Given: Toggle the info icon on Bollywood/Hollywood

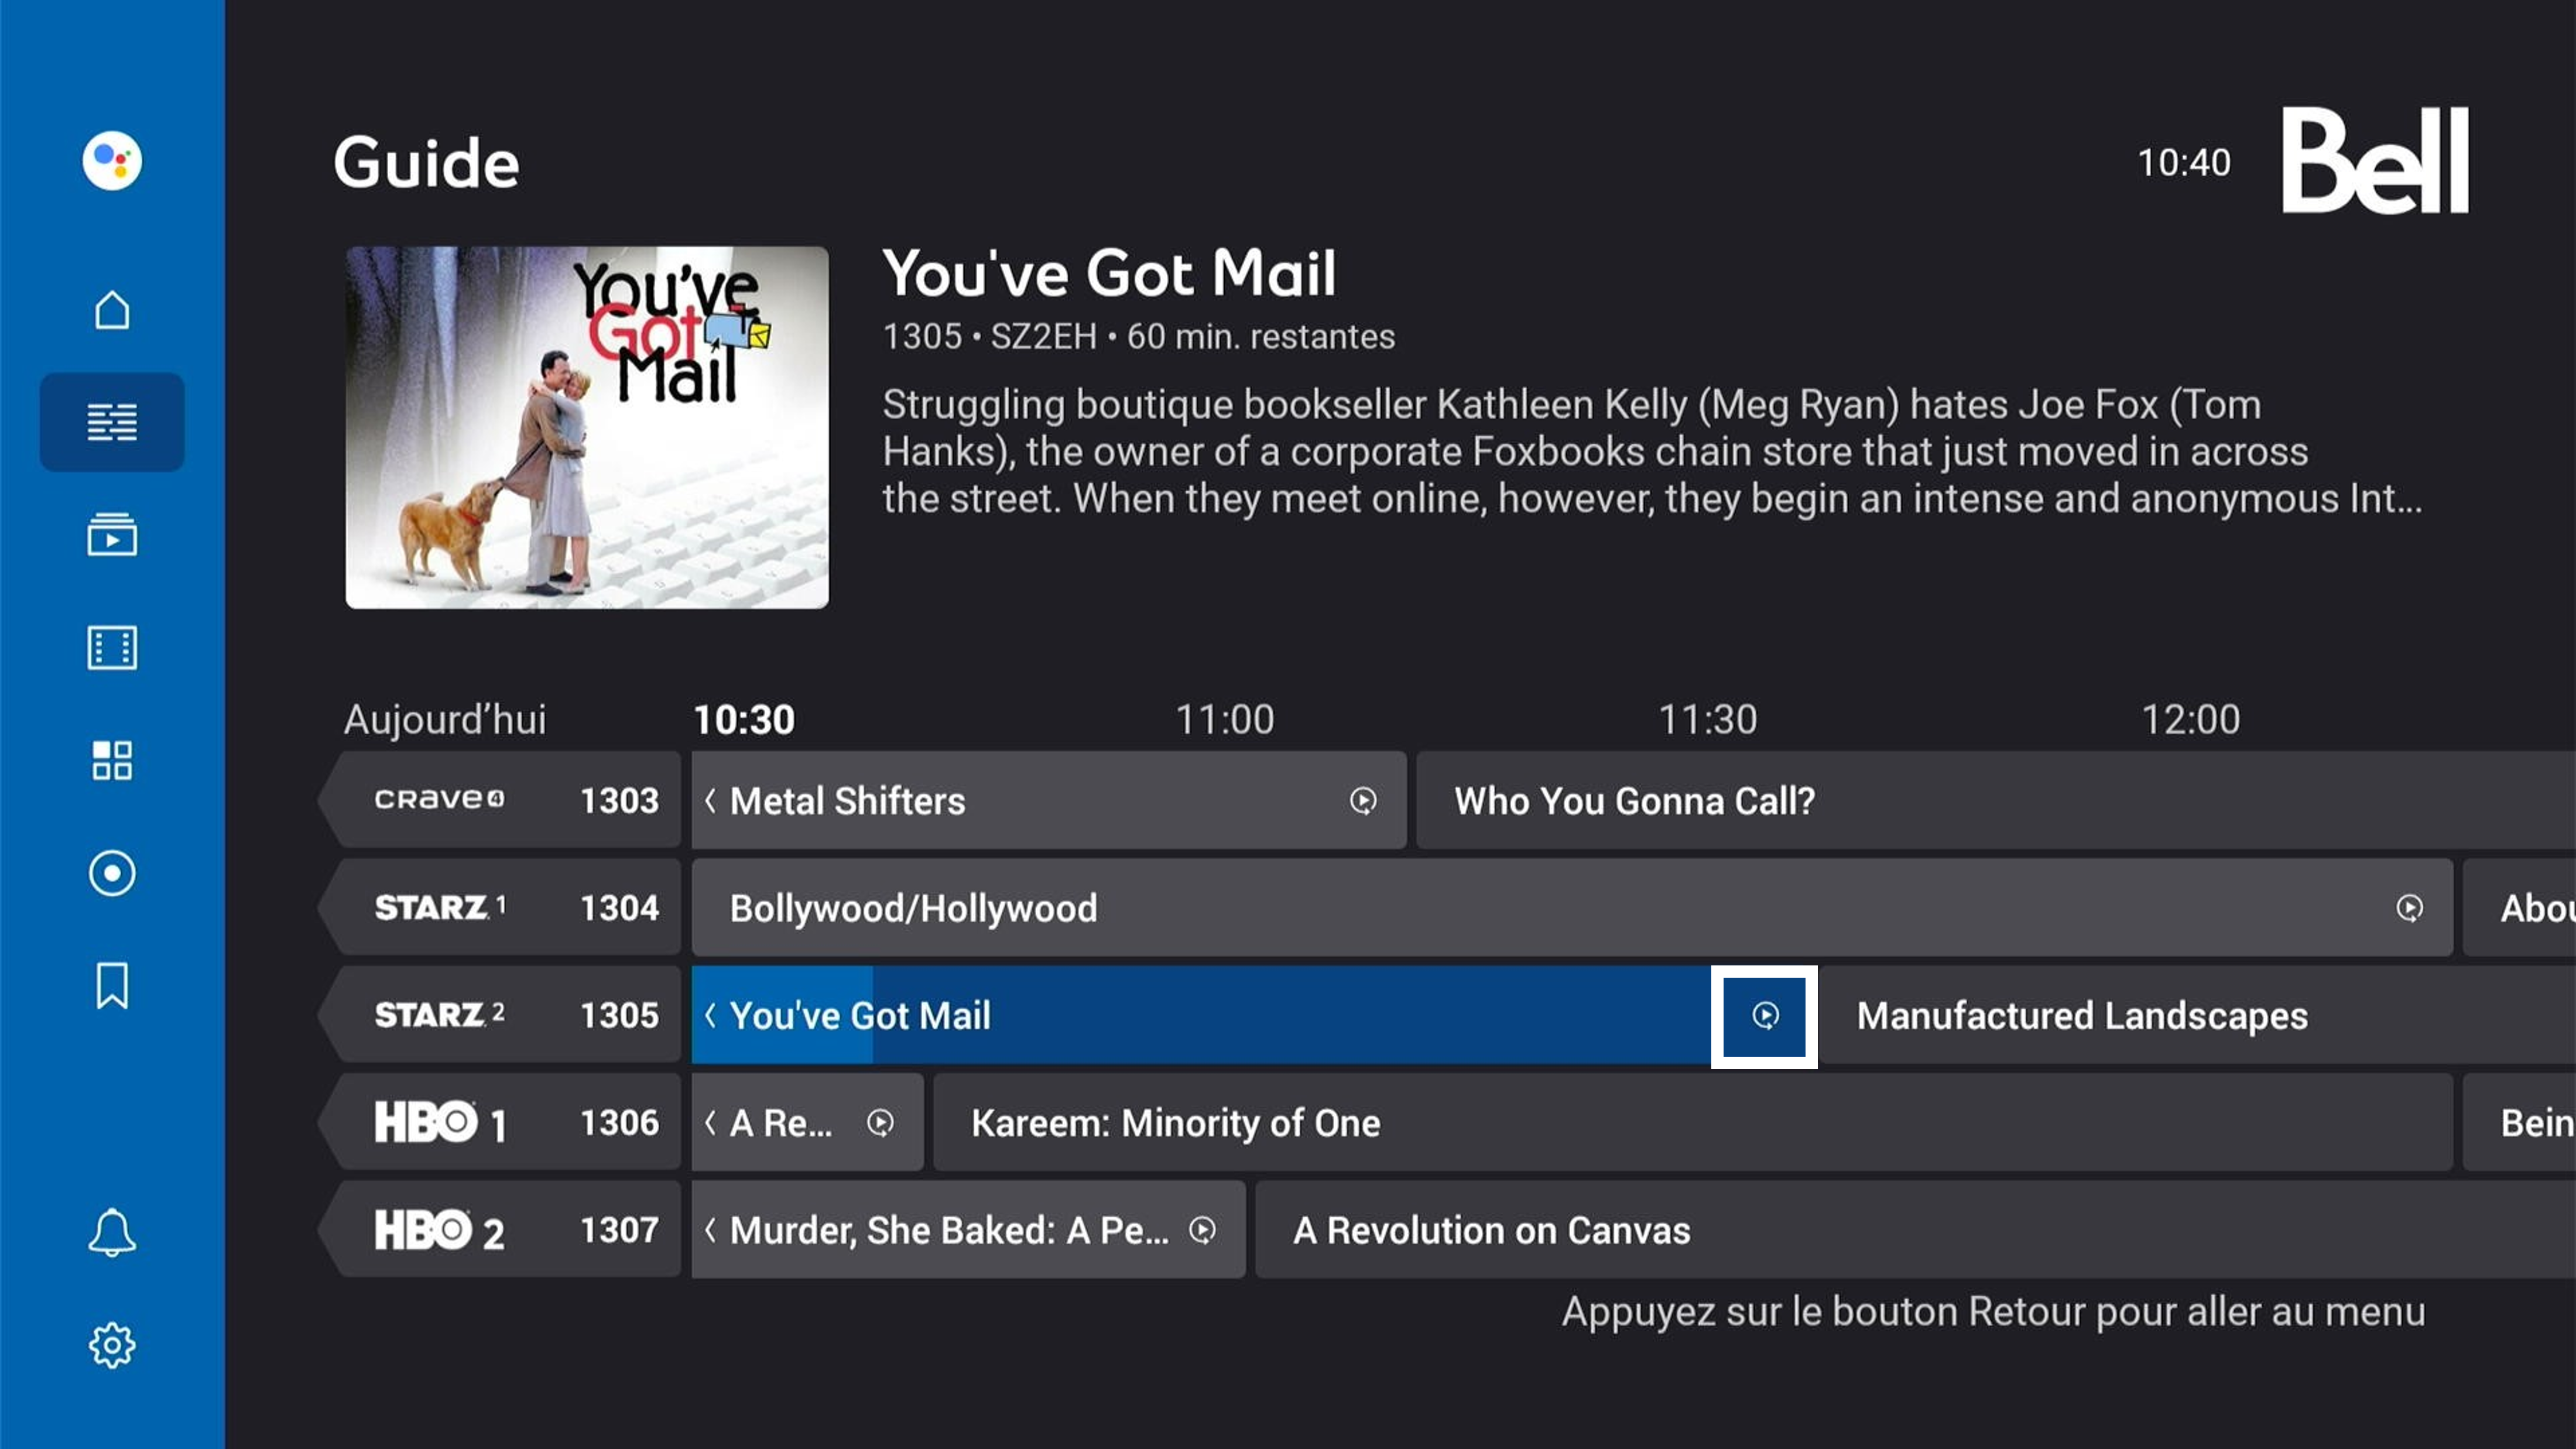Looking at the screenshot, I should tap(2410, 907).
